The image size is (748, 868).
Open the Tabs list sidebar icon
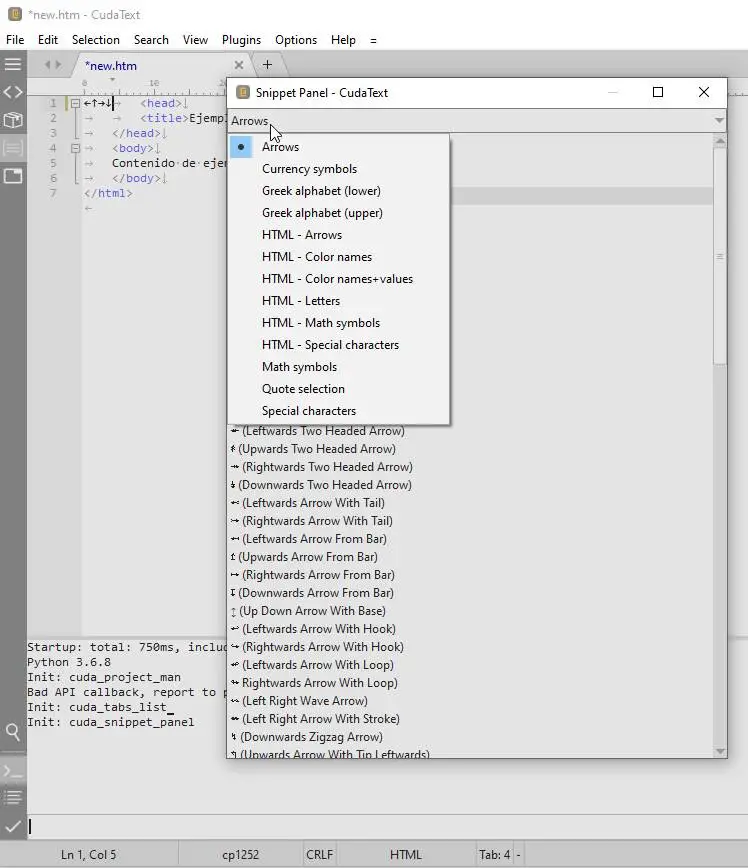pyautogui.click(x=13, y=176)
